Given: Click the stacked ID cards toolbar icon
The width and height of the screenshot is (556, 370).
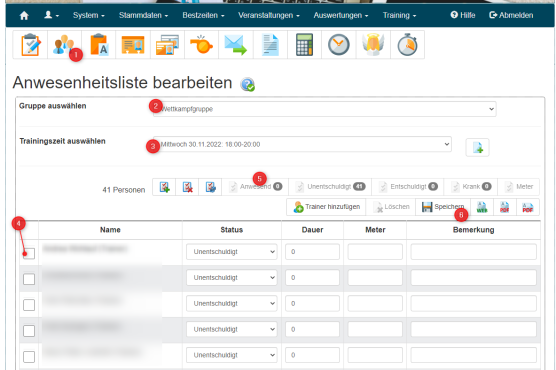Looking at the screenshot, I should (167, 45).
